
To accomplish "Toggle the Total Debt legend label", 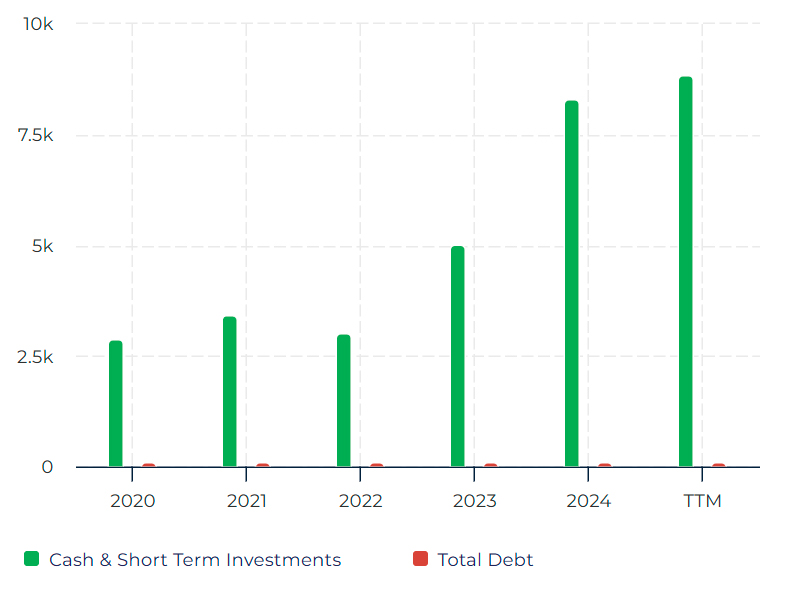I will (x=485, y=560).
